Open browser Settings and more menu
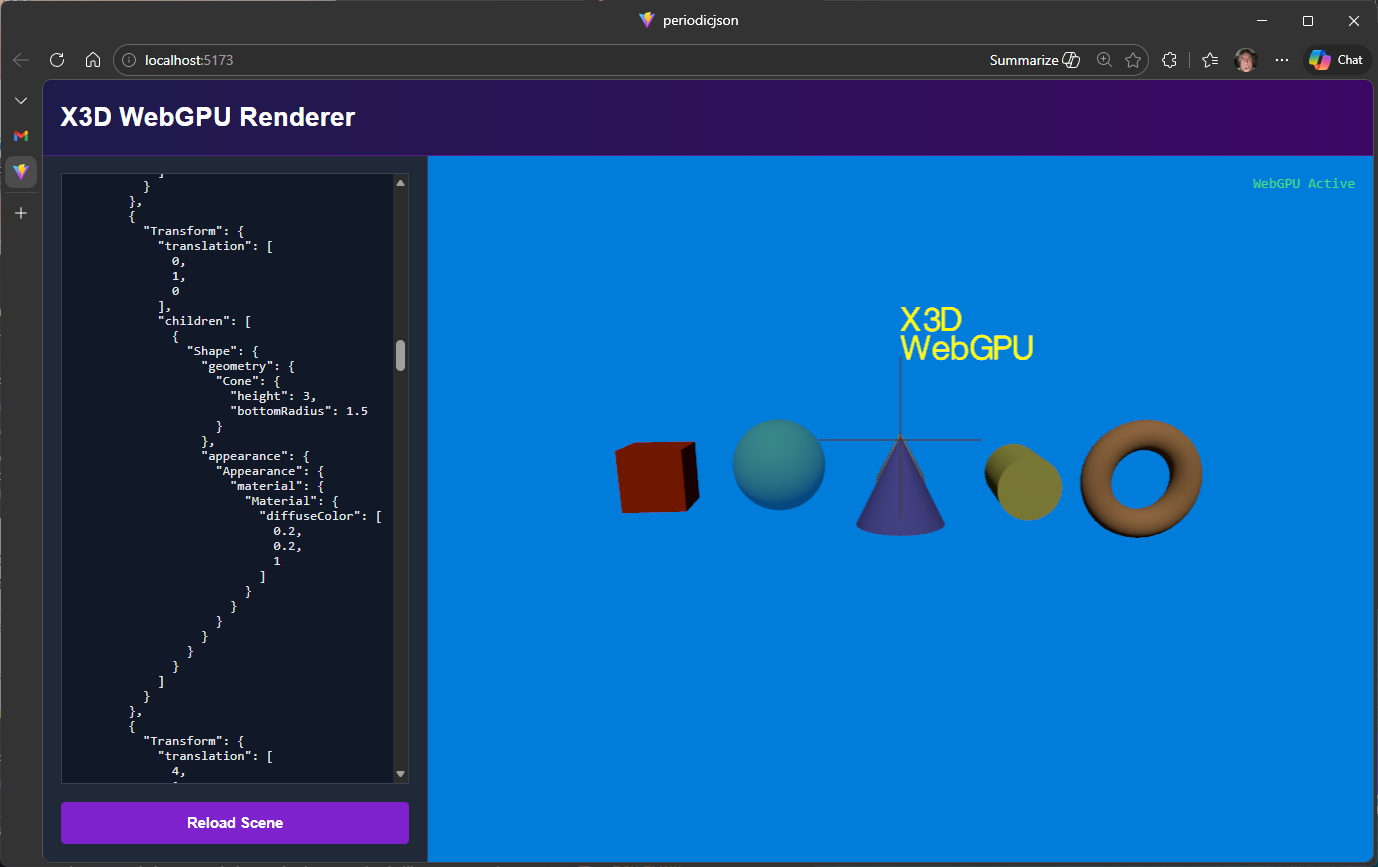This screenshot has height=867, width=1378. pyautogui.click(x=1282, y=60)
